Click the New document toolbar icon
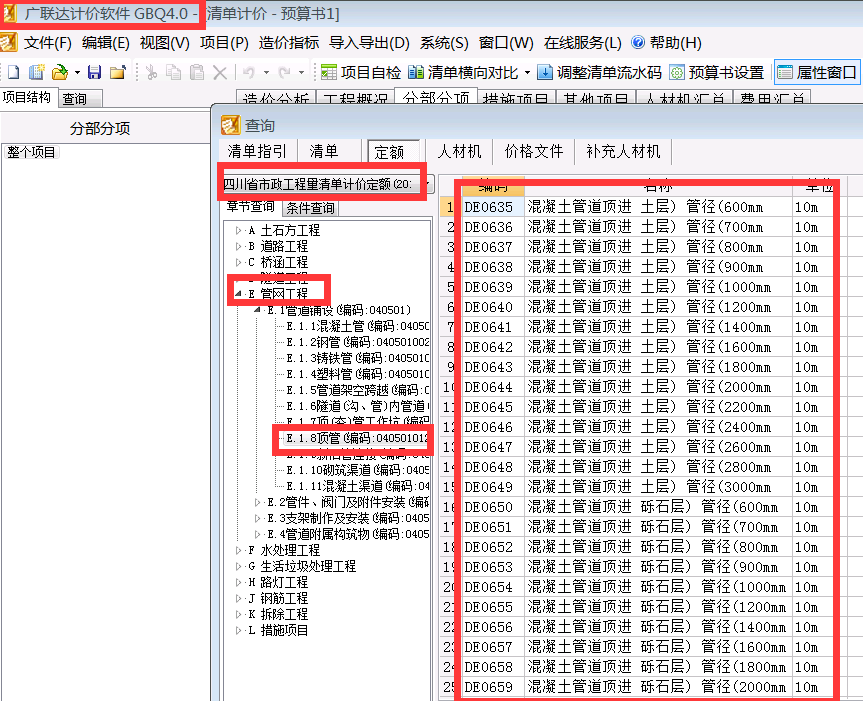863x701 pixels. [13, 73]
